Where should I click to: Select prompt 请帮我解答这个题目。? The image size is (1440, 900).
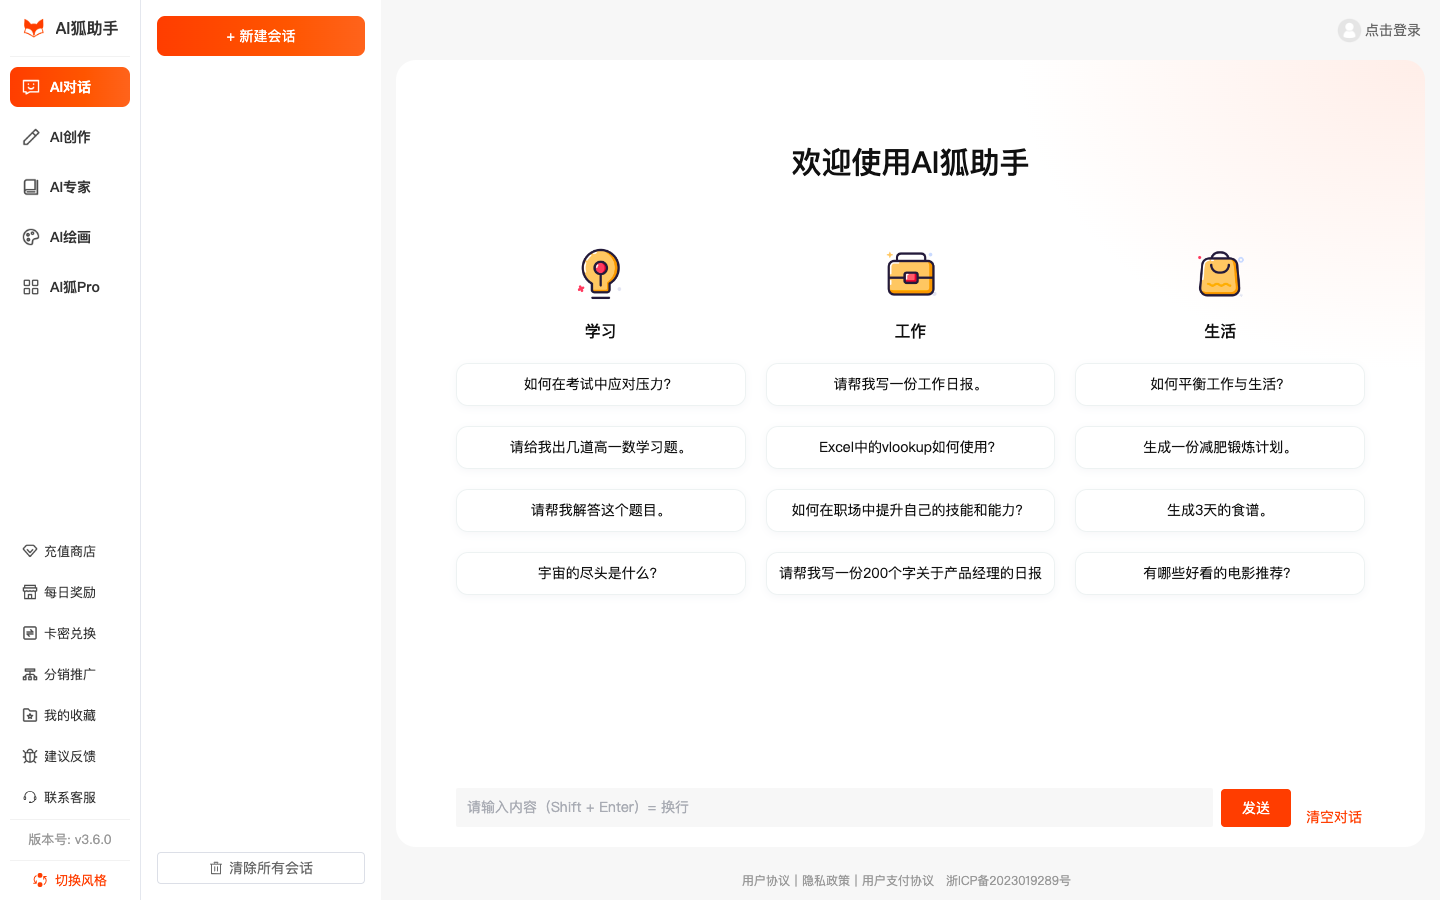601,510
